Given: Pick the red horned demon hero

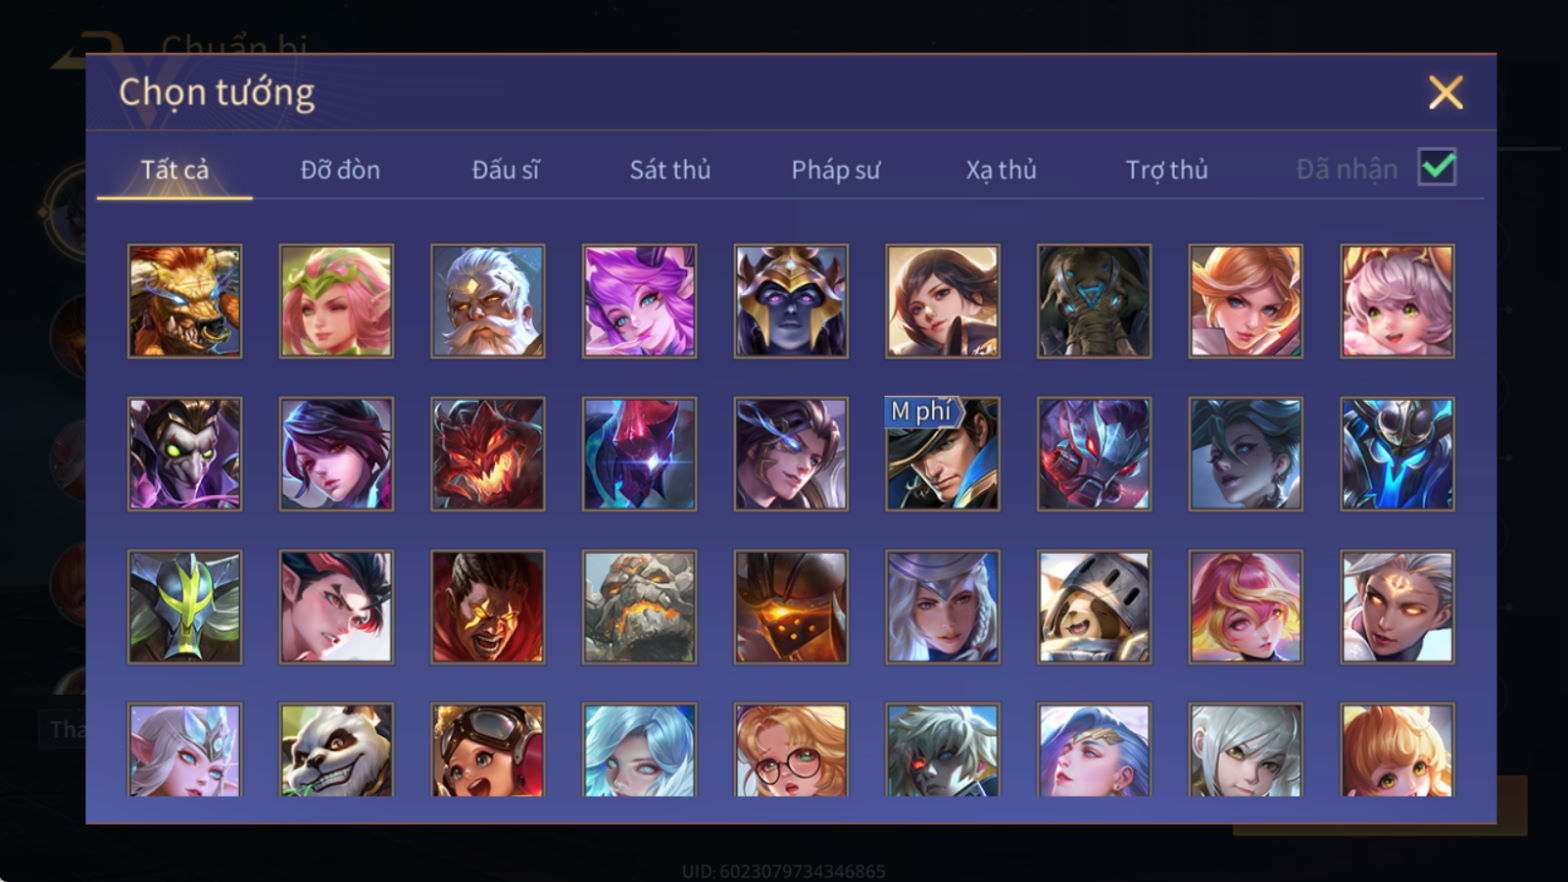Looking at the screenshot, I should [488, 454].
